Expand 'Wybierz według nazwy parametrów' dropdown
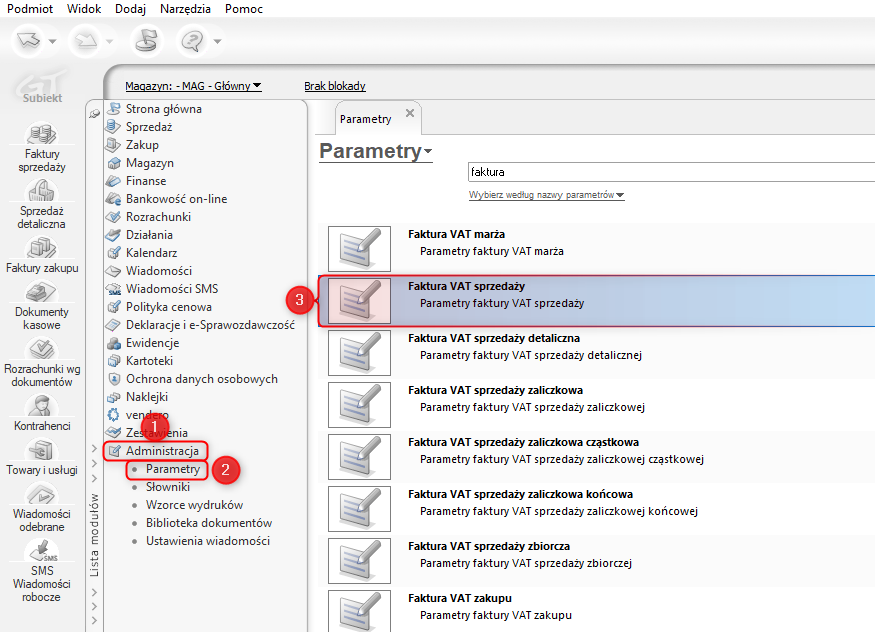875x632 pixels. click(546, 195)
